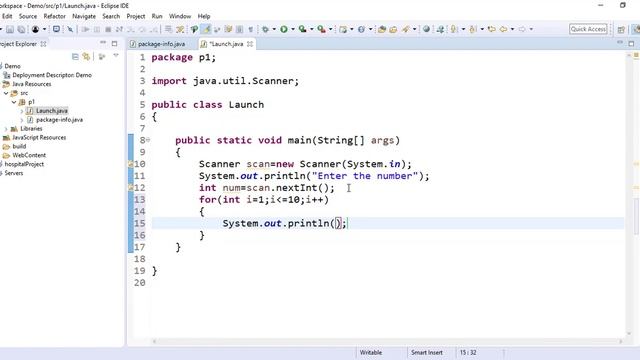This screenshot has height=360, width=640.
Task: Open the Window menu
Action: [x=180, y=16]
